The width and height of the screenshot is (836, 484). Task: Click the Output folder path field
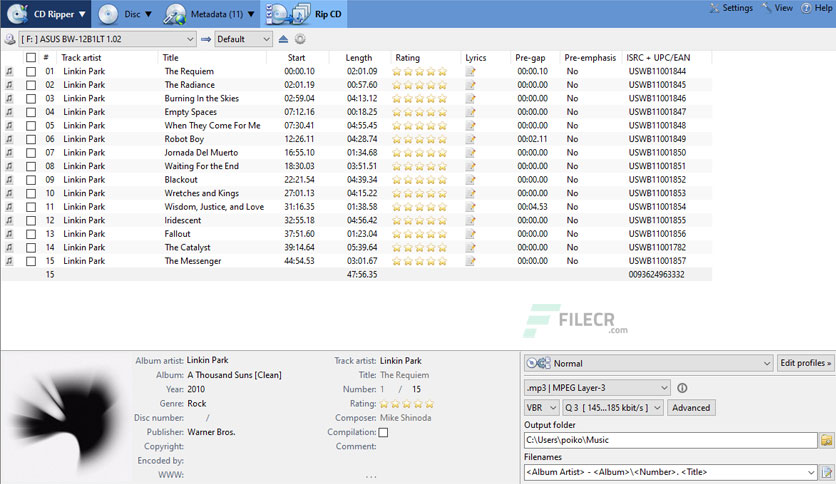coord(671,440)
